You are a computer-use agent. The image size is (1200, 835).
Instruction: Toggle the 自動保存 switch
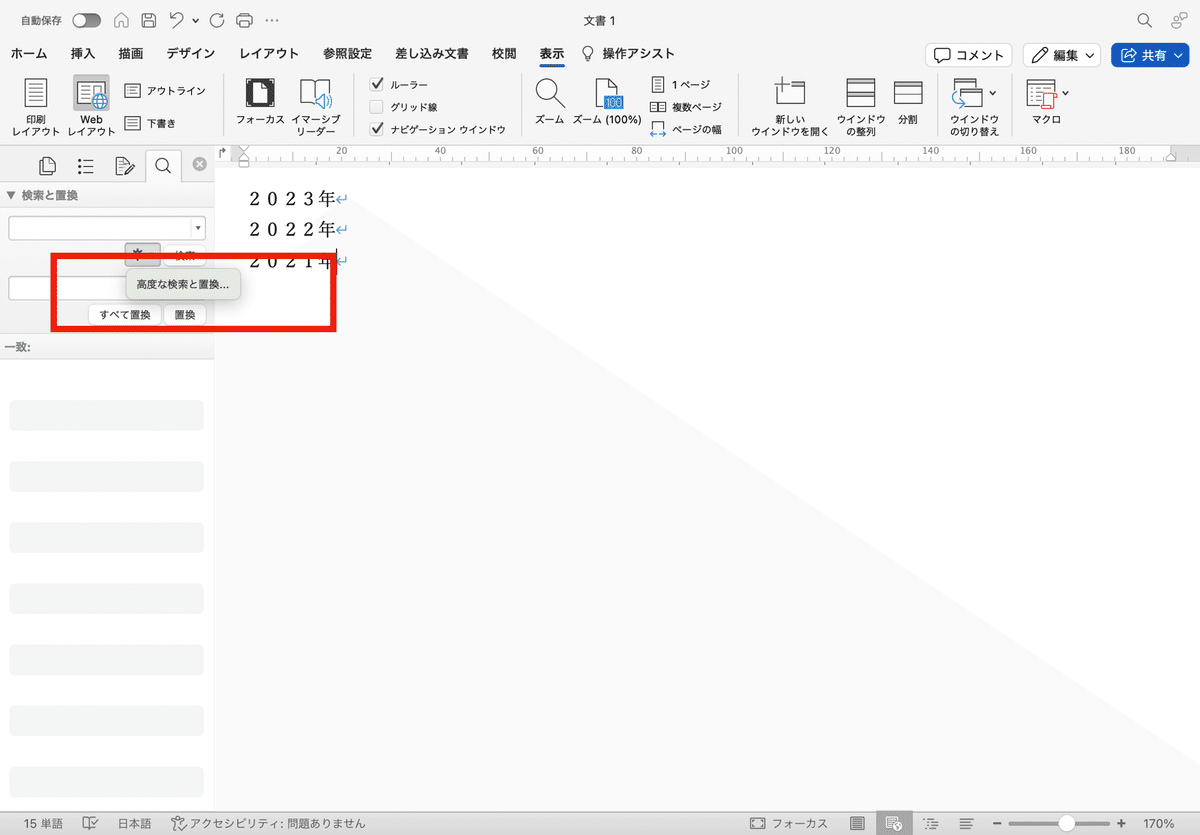point(86,20)
